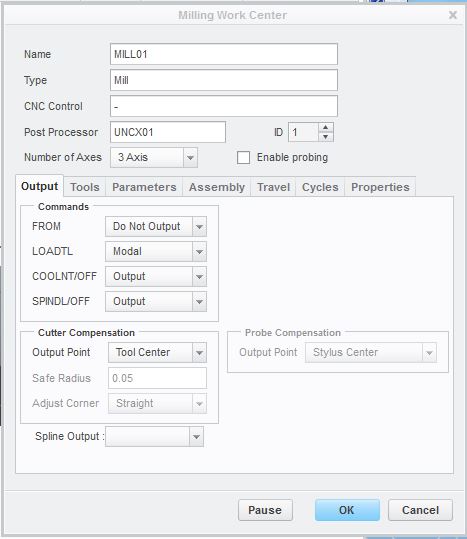Viewport: 467px width, 539px height.
Task: Switch to the Tools tab
Action: click(x=85, y=187)
